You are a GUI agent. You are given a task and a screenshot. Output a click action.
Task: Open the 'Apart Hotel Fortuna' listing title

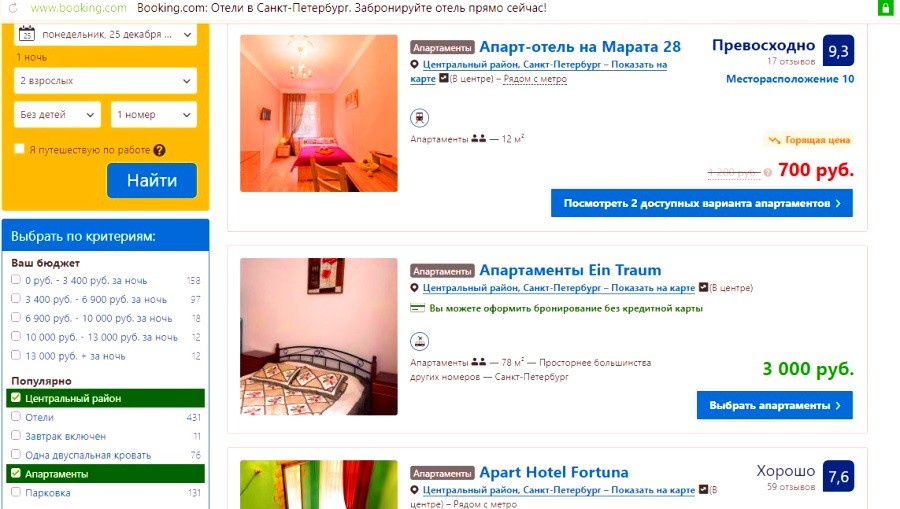[x=554, y=472]
